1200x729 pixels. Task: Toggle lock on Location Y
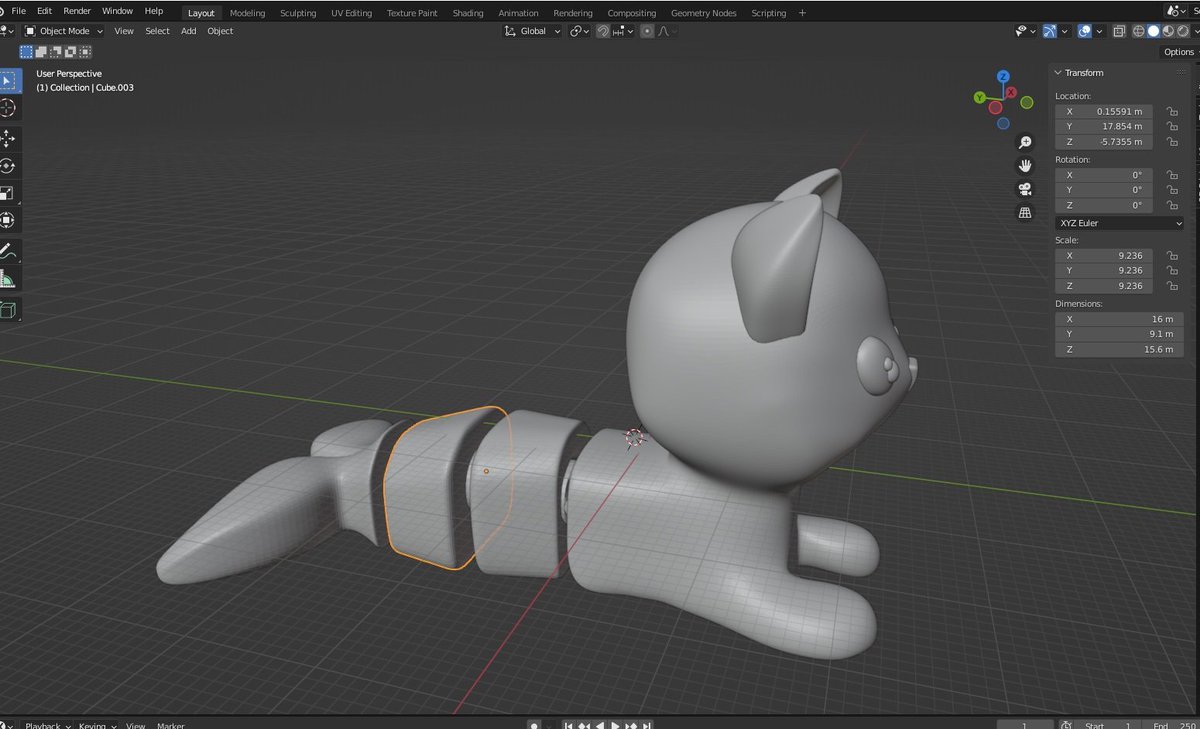(x=1172, y=127)
